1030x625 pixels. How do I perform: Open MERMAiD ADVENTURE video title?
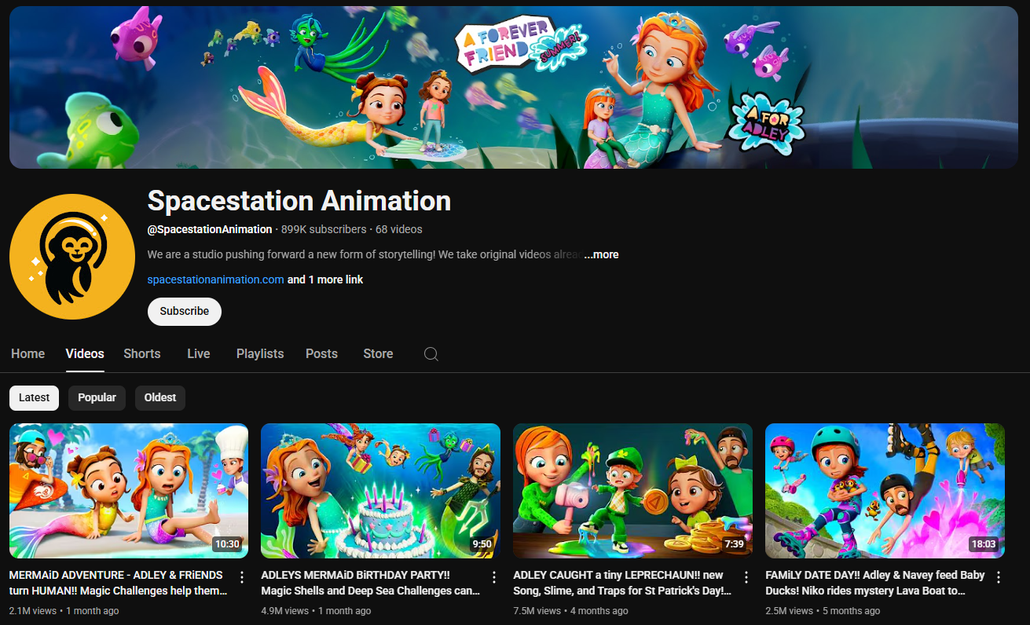click(x=118, y=583)
